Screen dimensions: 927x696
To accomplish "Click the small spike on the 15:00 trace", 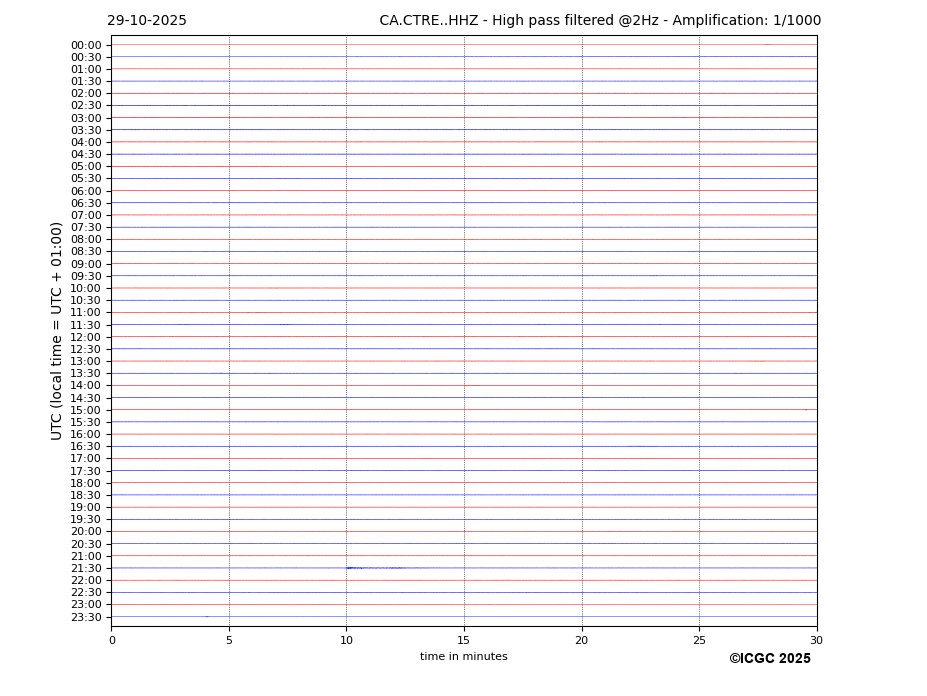I will point(805,410).
